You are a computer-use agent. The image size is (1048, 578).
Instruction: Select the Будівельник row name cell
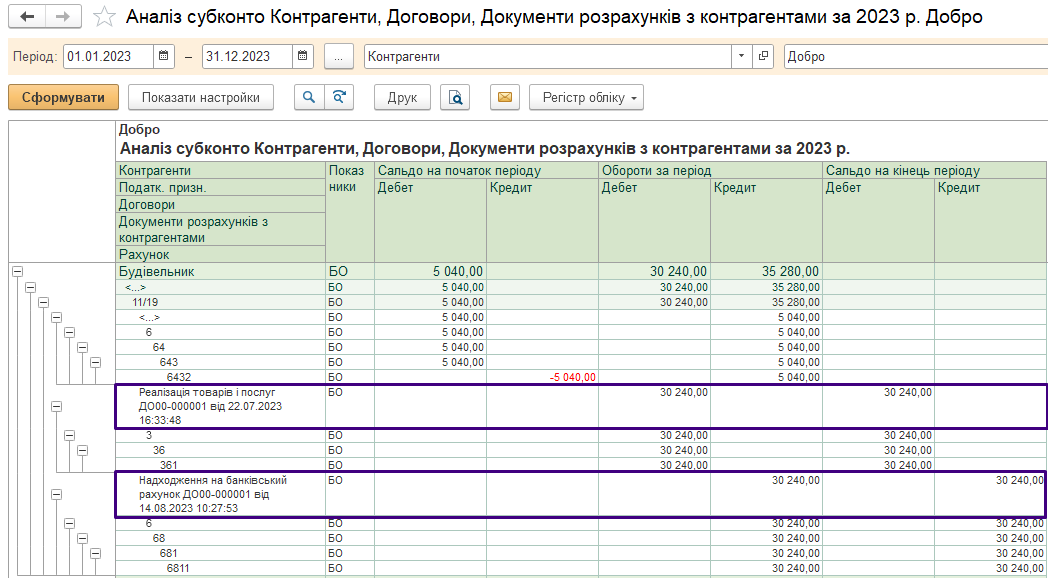point(221,271)
